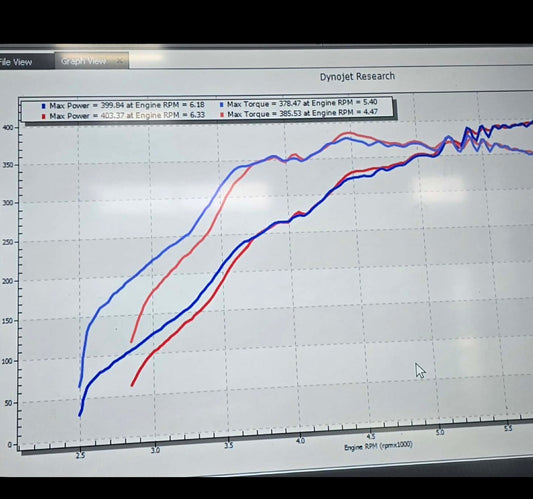Screen dimensions: 533x499
Task: Click the 50 value on the vertical axis
Action: pos(9,403)
